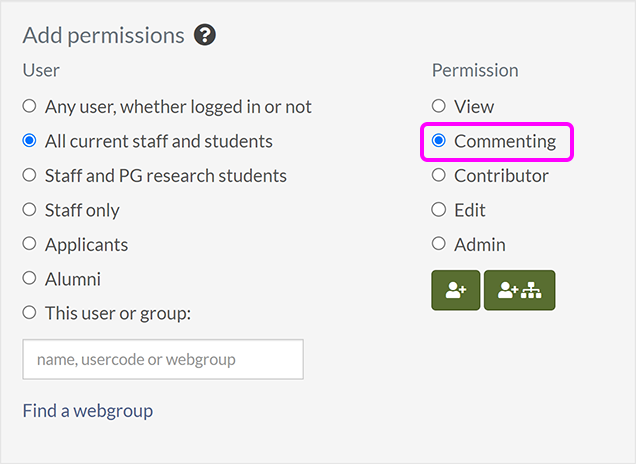Click the 'Add permissions' heading text
This screenshot has height=464, width=636.
pyautogui.click(x=103, y=35)
